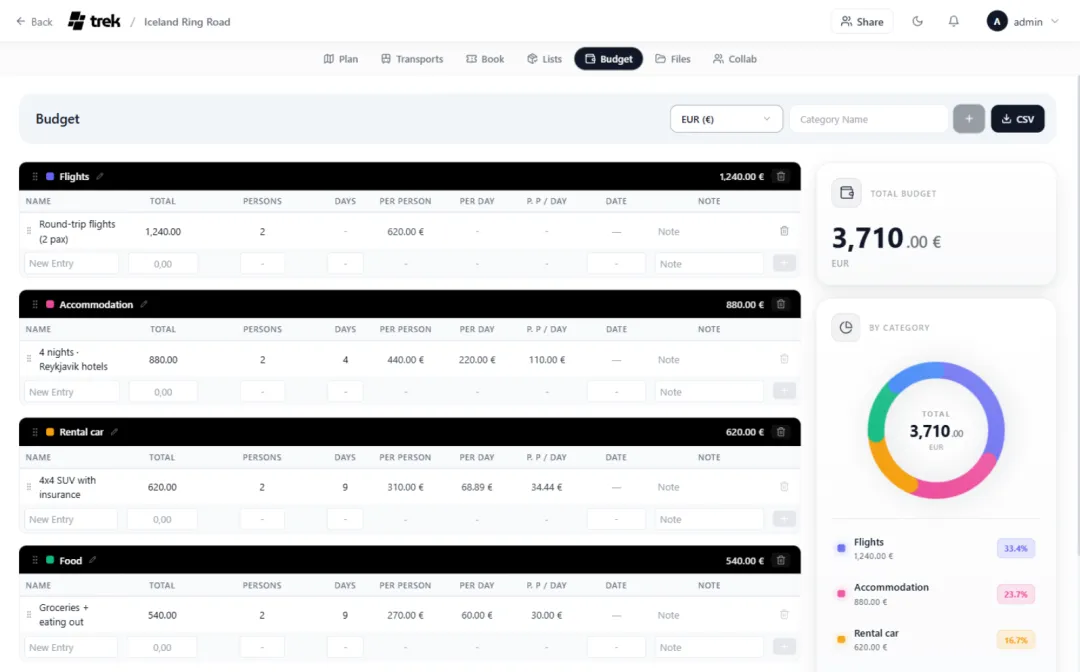1080x672 pixels.
Task: Expand the admin user menu chevron
Action: click(x=1055, y=21)
